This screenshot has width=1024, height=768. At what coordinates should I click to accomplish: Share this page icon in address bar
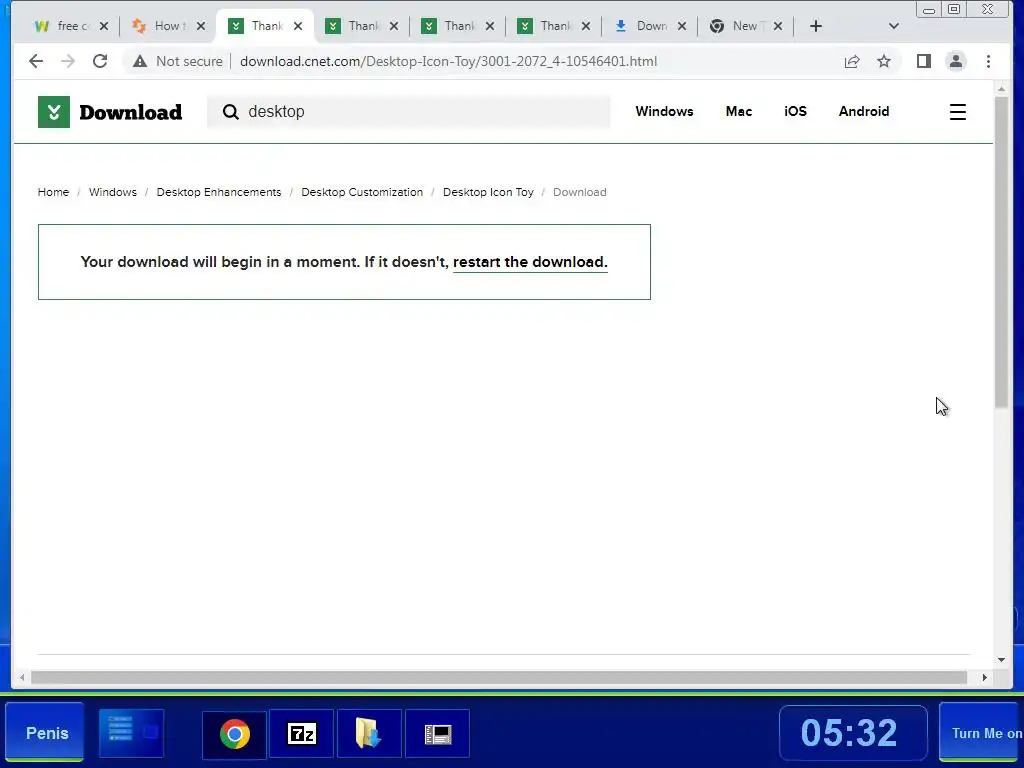click(x=852, y=61)
